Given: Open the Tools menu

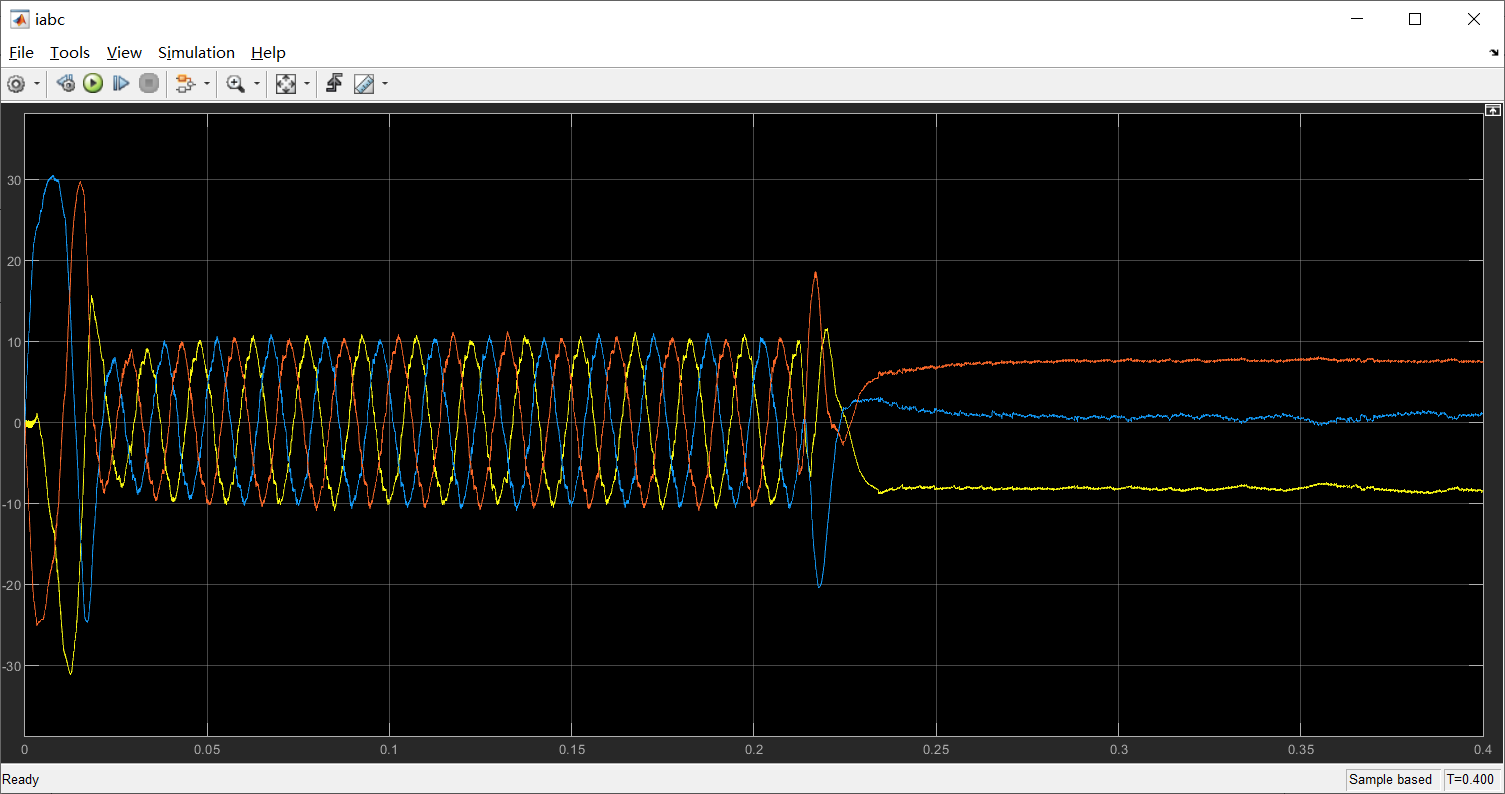Looking at the screenshot, I should (70, 52).
